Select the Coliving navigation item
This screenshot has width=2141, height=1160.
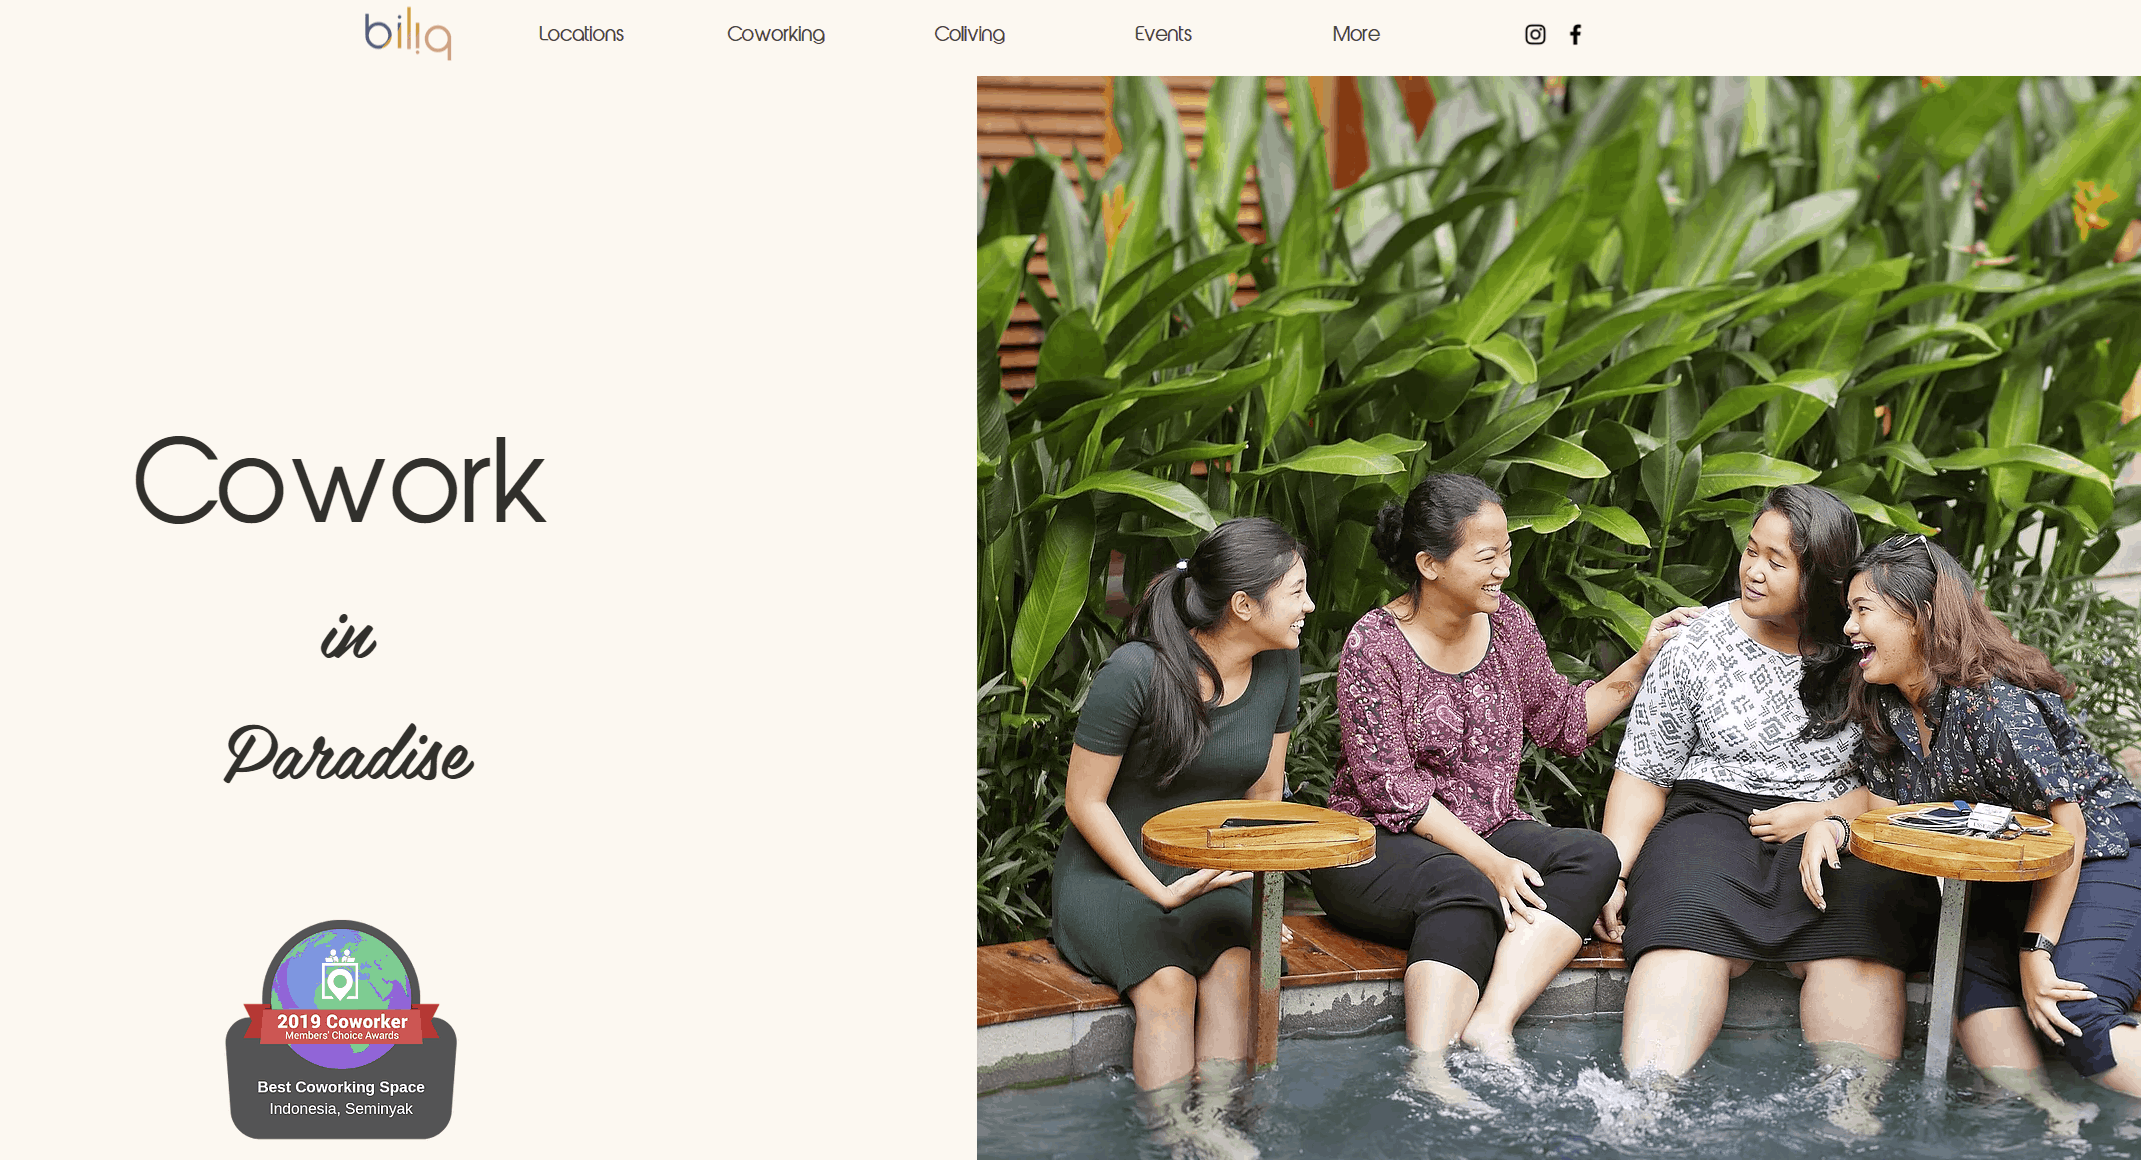pos(969,34)
